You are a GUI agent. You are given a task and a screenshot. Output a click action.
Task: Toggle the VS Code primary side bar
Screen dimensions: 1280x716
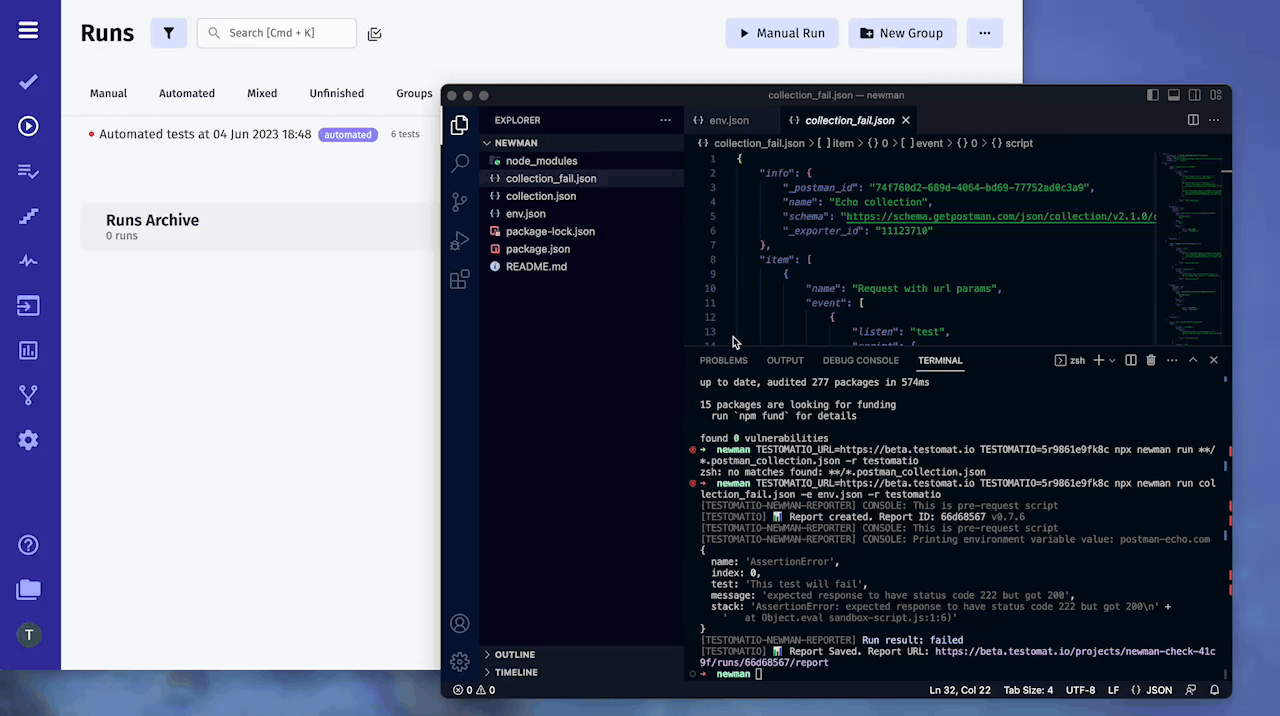1153,95
